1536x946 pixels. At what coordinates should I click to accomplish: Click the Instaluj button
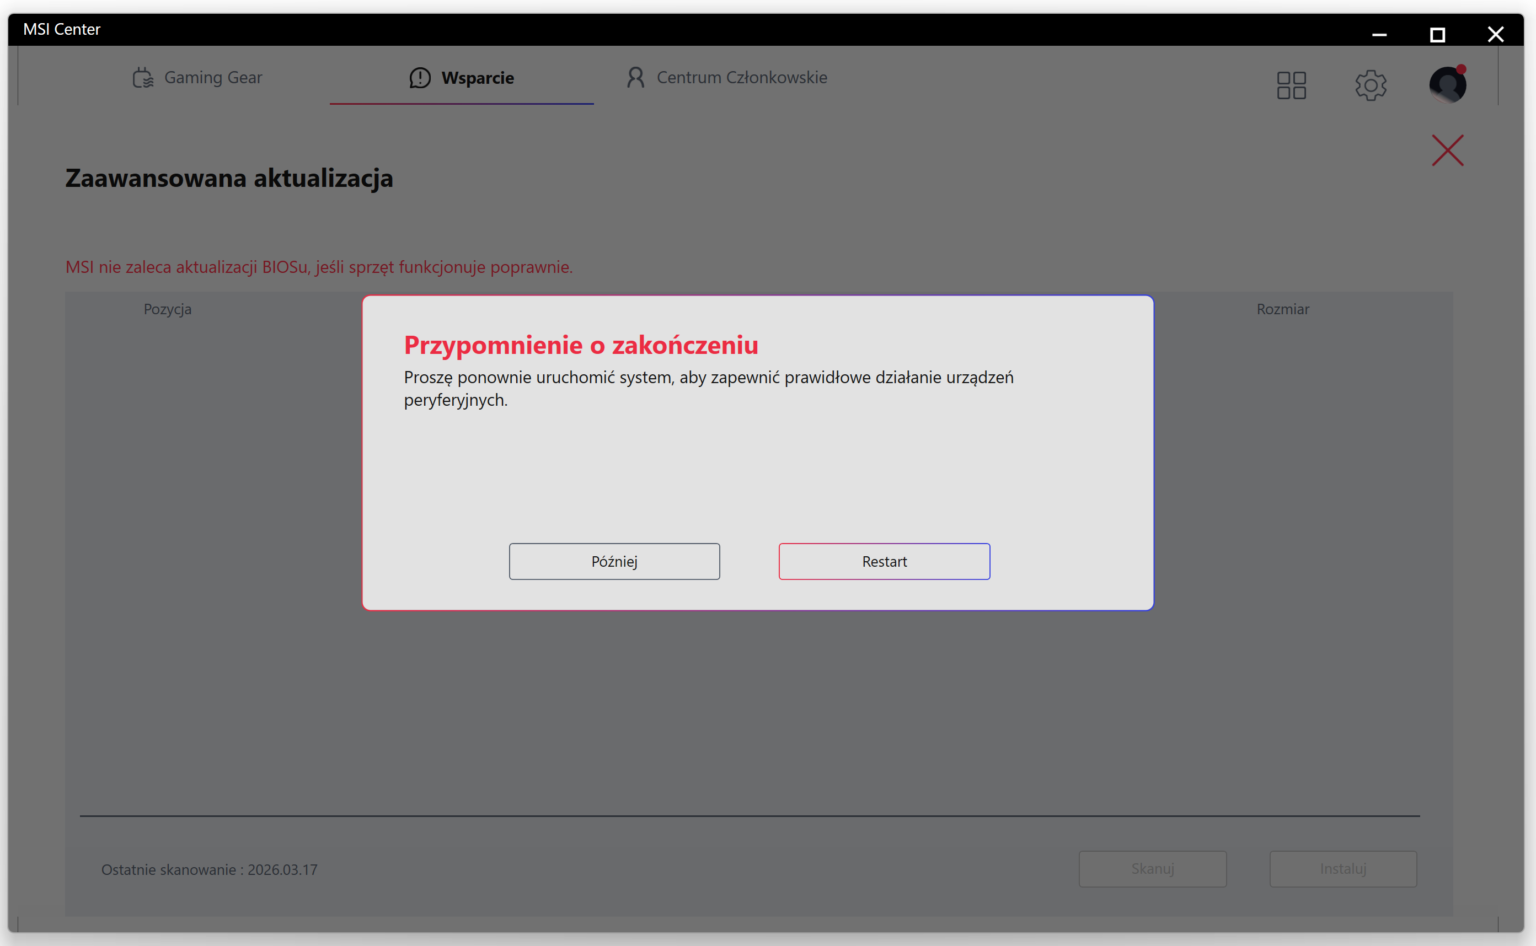tap(1342, 869)
